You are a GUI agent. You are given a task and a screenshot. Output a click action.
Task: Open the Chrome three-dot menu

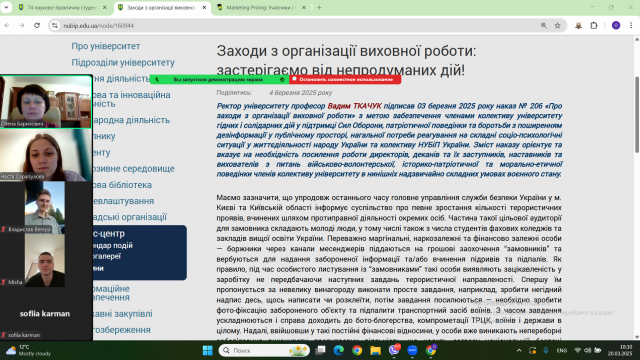click(631, 25)
